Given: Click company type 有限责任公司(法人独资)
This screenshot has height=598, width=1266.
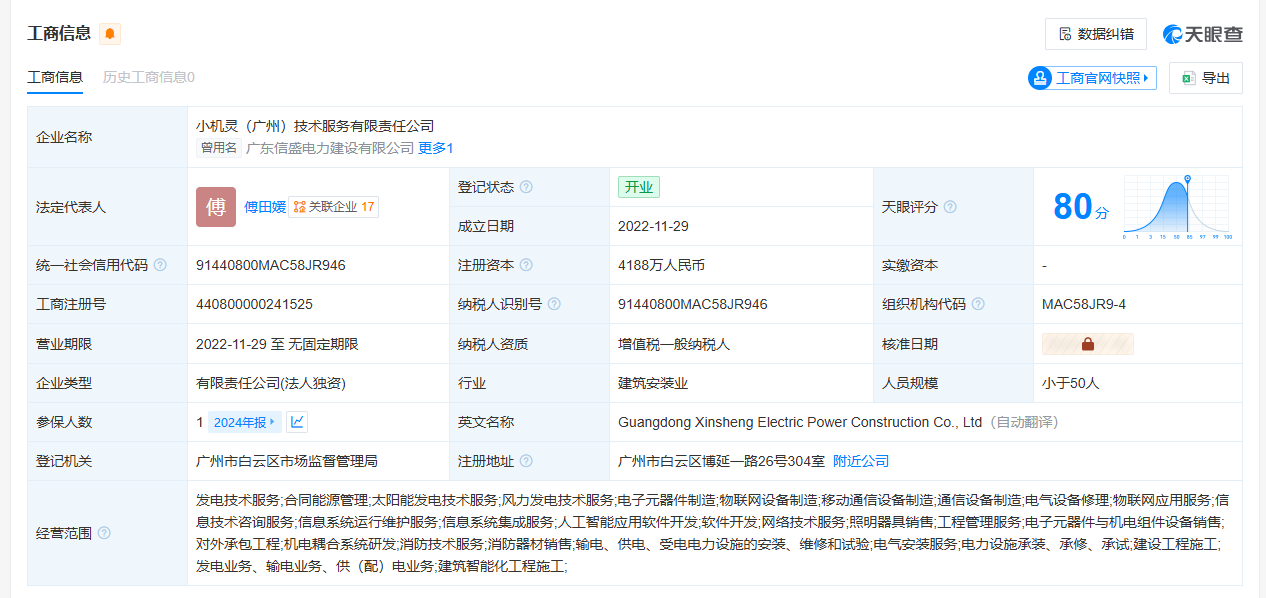Looking at the screenshot, I should [271, 383].
